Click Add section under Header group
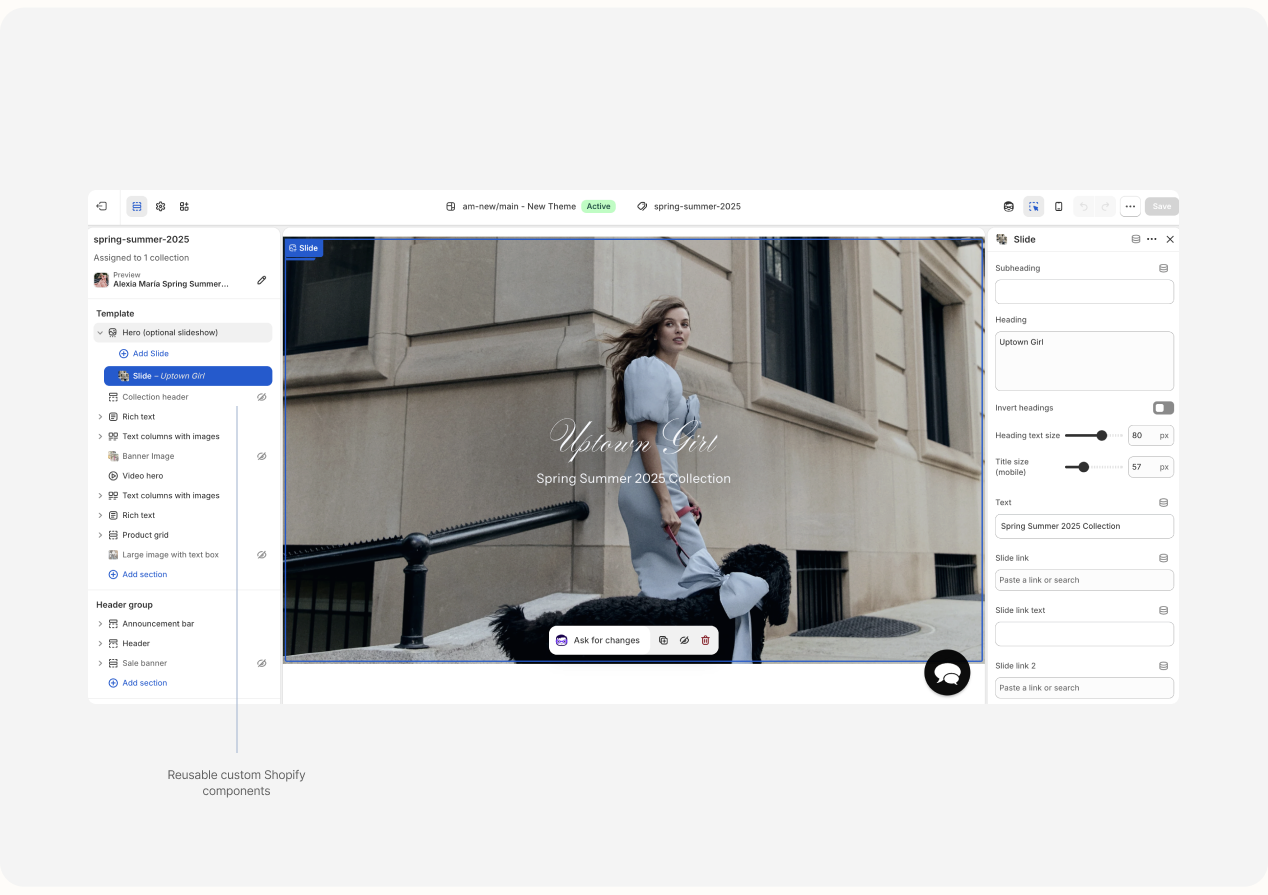1268x895 pixels. click(138, 683)
